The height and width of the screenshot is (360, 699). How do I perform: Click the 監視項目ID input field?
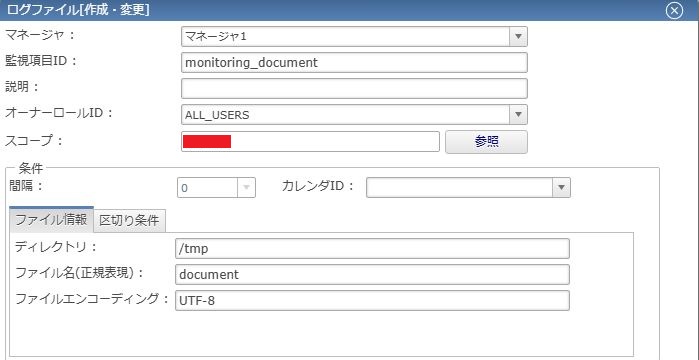point(354,62)
